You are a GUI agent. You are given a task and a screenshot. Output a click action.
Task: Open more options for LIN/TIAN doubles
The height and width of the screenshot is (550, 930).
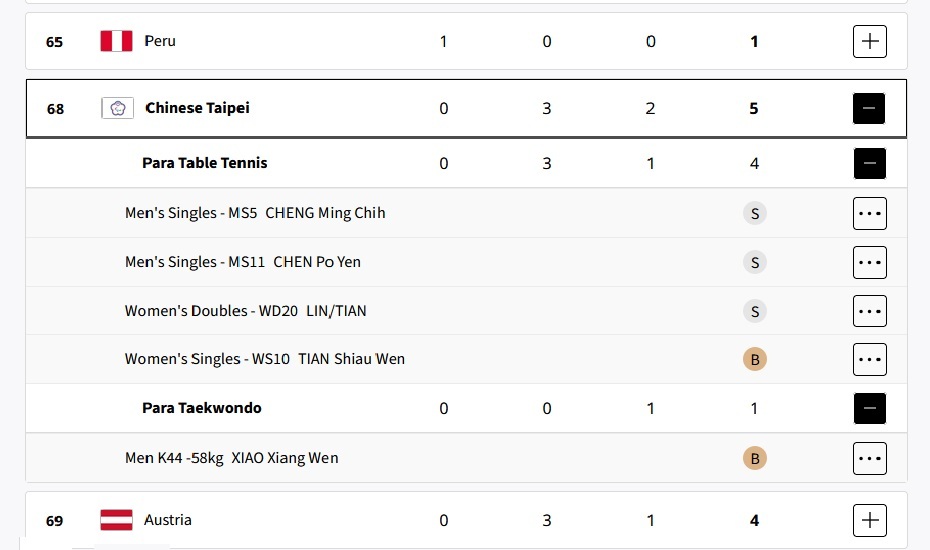(870, 311)
